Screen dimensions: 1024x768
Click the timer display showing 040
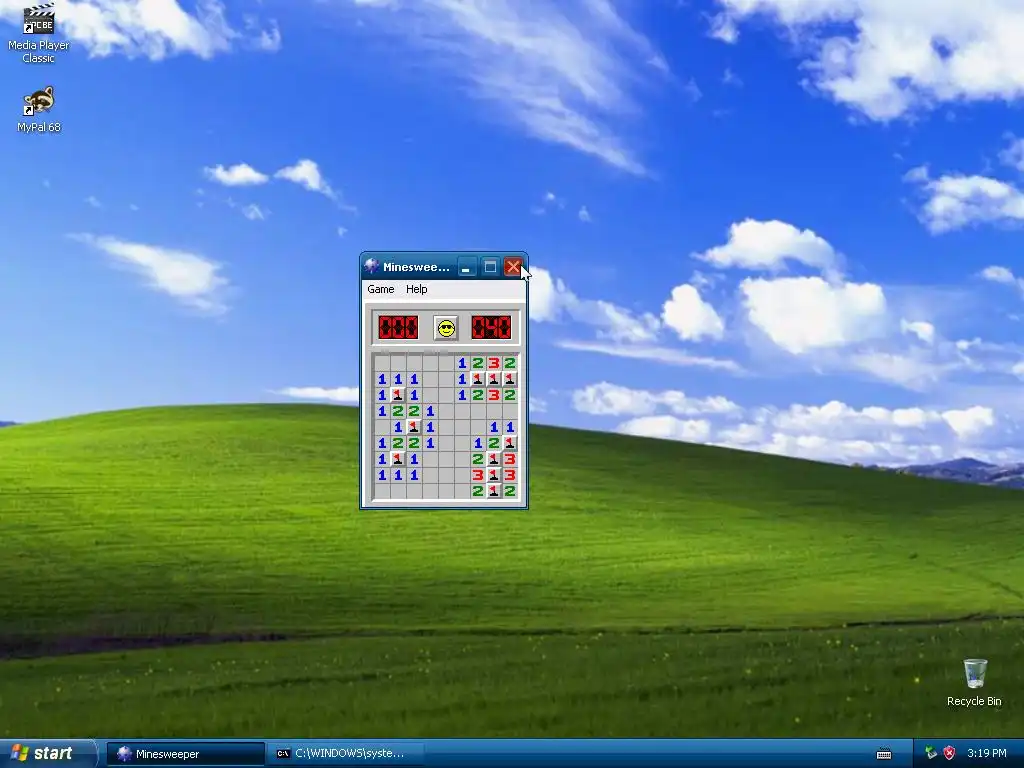491,327
